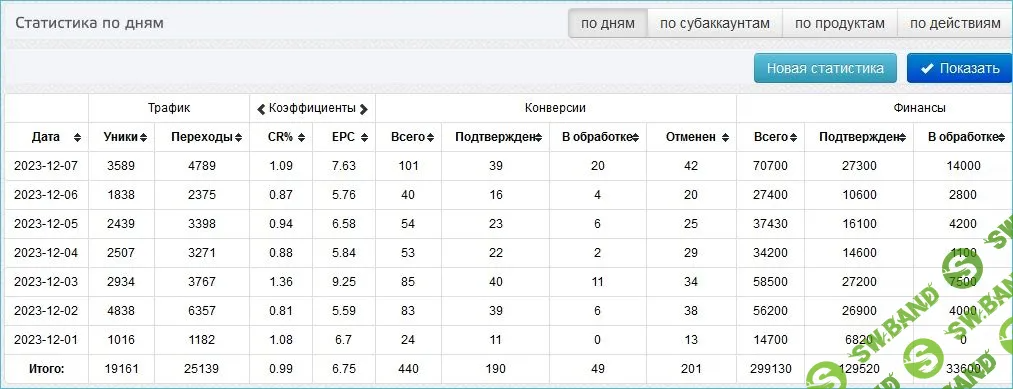The height and width of the screenshot is (389, 1013).
Task: Sort by EPC column sort icon
Action: (364, 138)
